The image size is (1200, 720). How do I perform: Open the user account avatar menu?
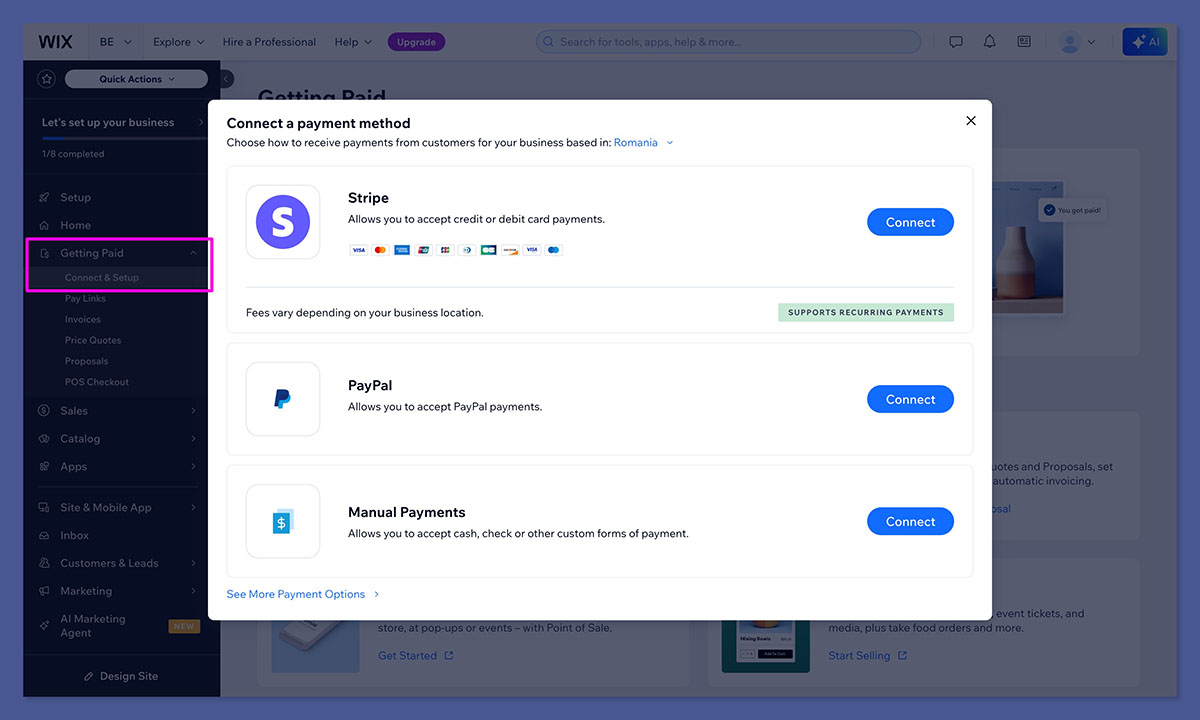tap(1077, 42)
